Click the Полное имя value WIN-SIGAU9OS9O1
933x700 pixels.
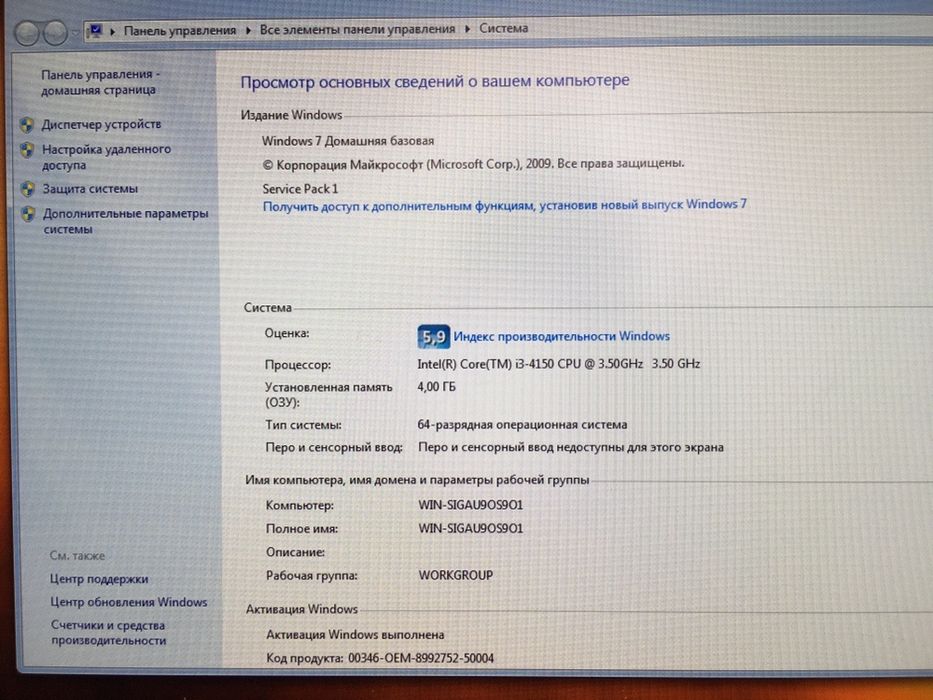[471, 529]
